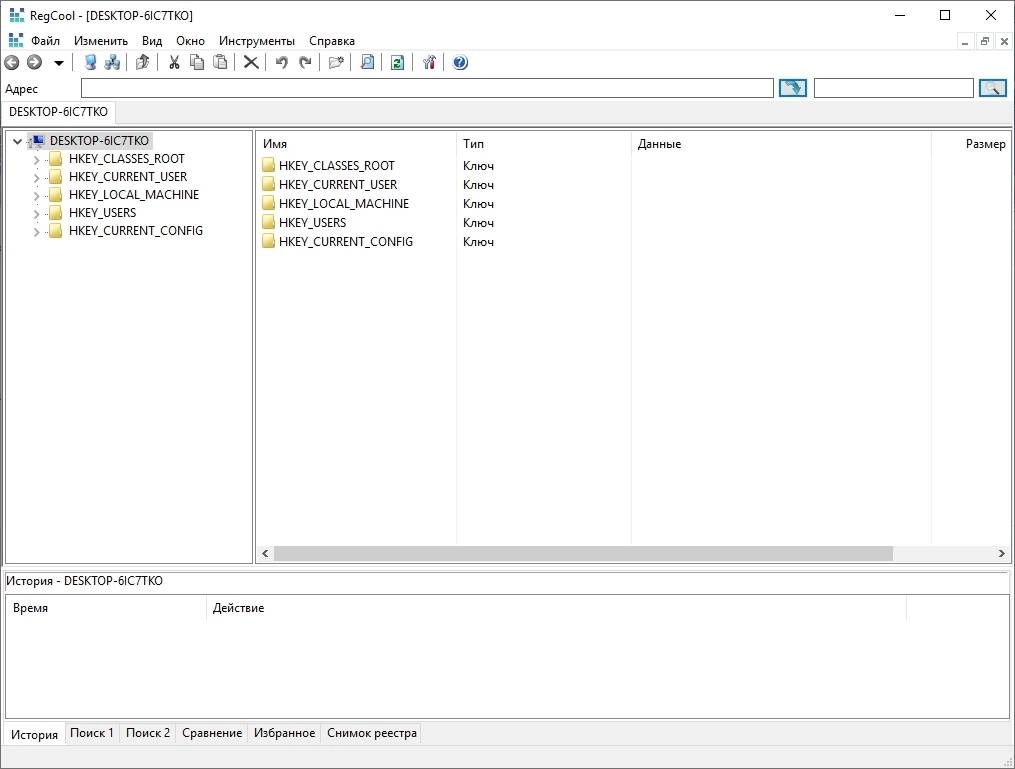Switch to the Избранное tab
1015x769 pixels.
click(284, 733)
